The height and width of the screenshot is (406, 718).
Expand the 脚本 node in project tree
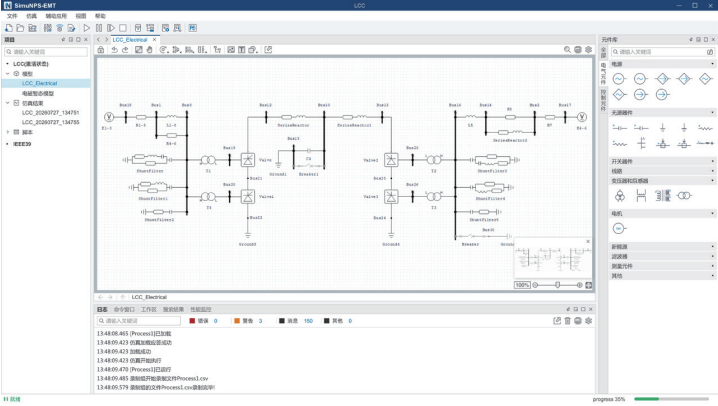pyautogui.click(x=7, y=132)
